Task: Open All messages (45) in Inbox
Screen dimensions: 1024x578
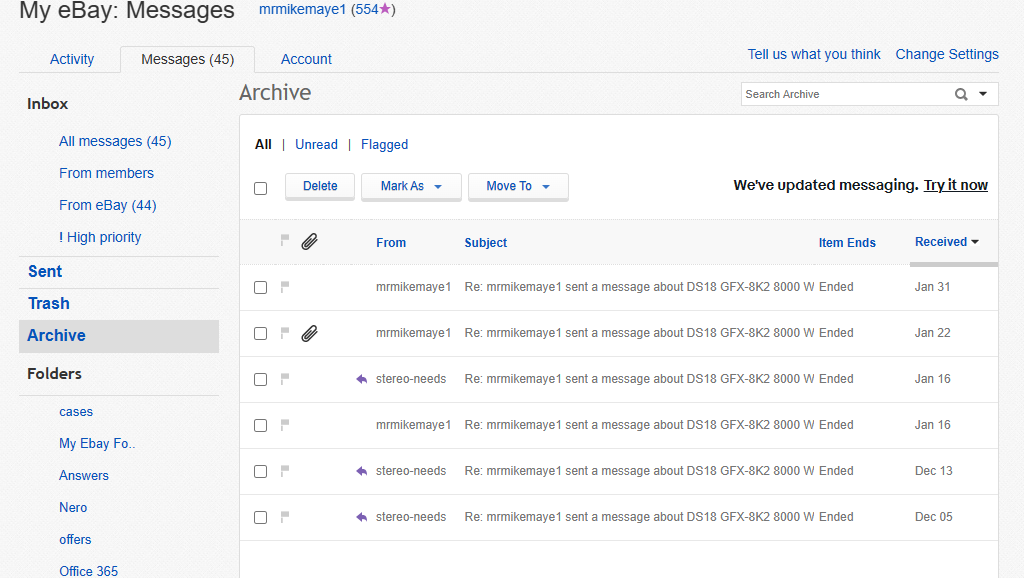Action: 115,141
